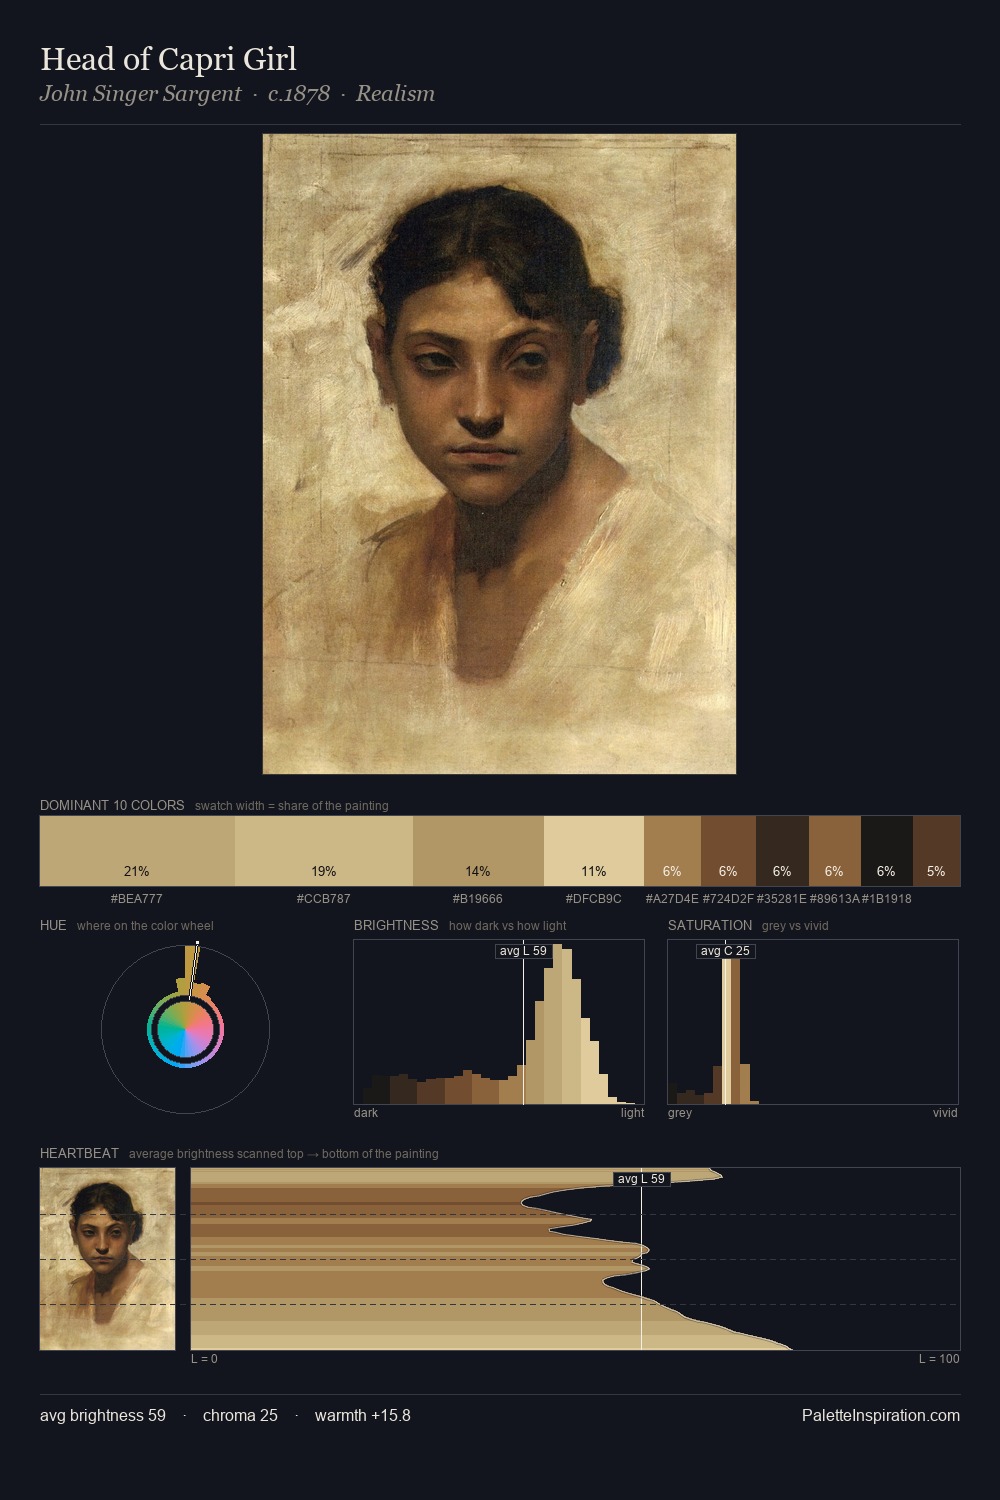1000x1500 pixels.
Task: Click the final swatch showing 5%
Action: click(936, 851)
